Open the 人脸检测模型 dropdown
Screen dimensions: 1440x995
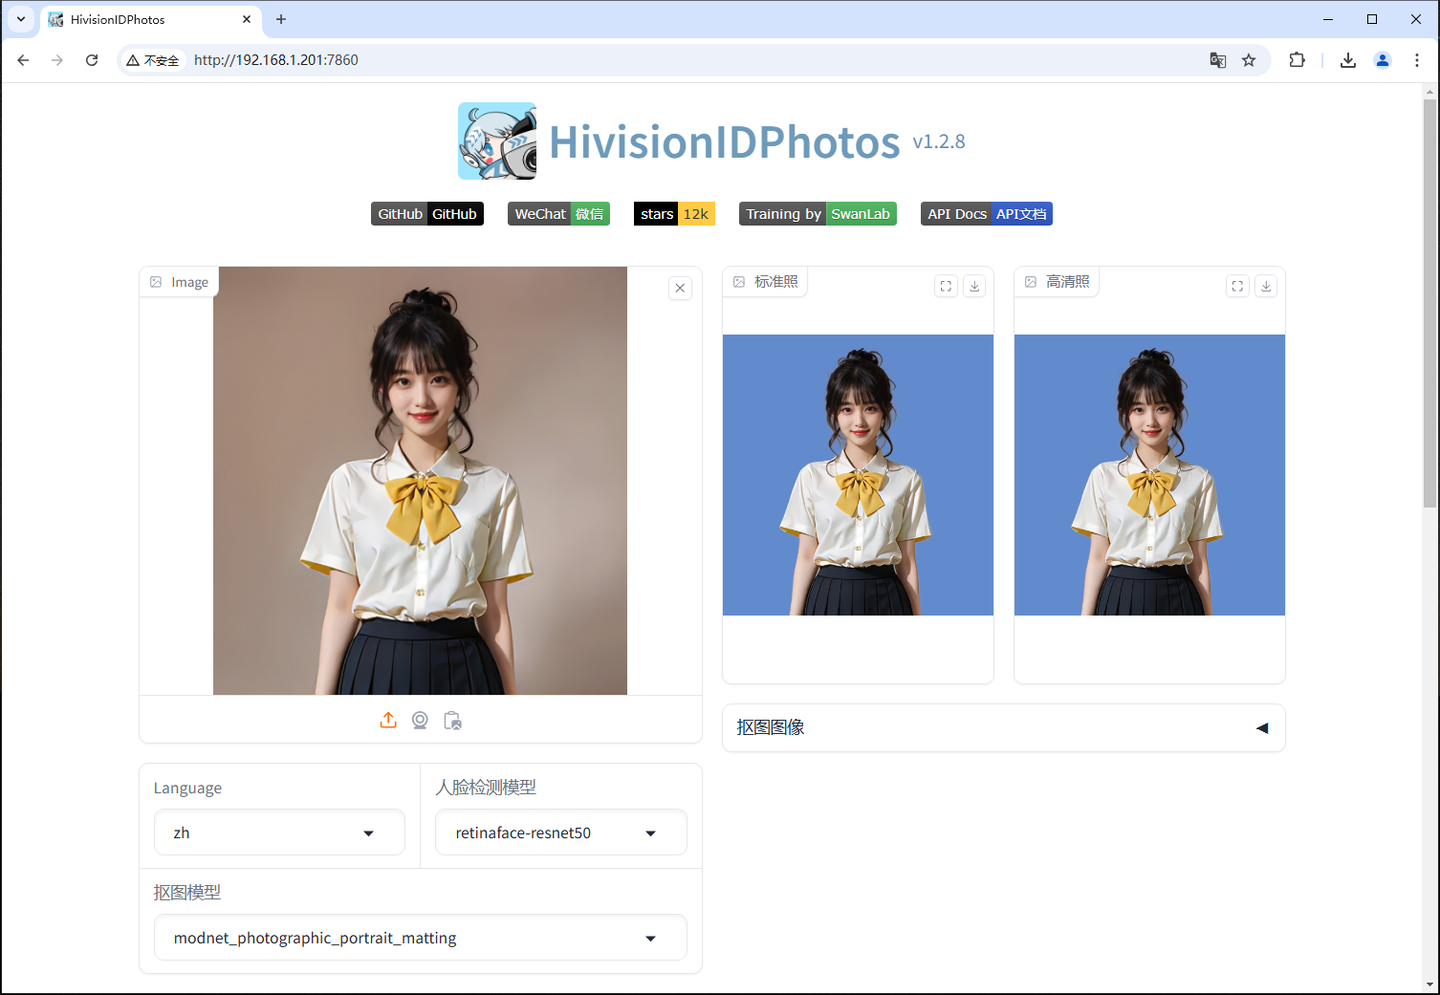pyautogui.click(x=561, y=832)
